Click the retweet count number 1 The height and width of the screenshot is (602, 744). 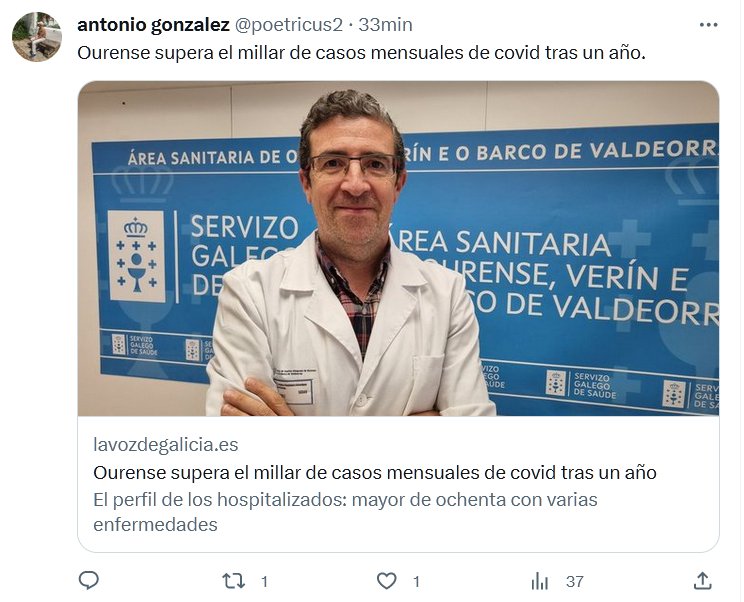264,582
